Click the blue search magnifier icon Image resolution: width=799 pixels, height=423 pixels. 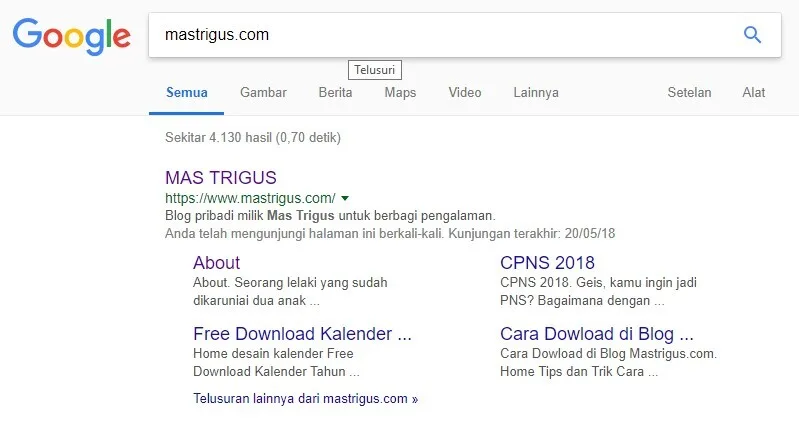pyautogui.click(x=752, y=35)
